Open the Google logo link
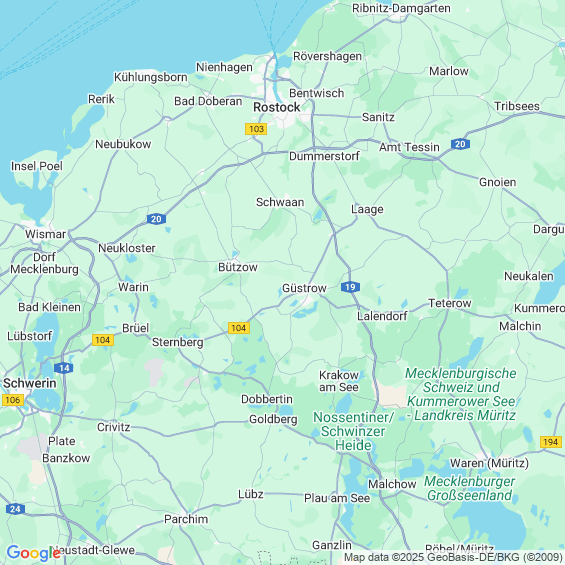565x565 pixels. coord(34,553)
